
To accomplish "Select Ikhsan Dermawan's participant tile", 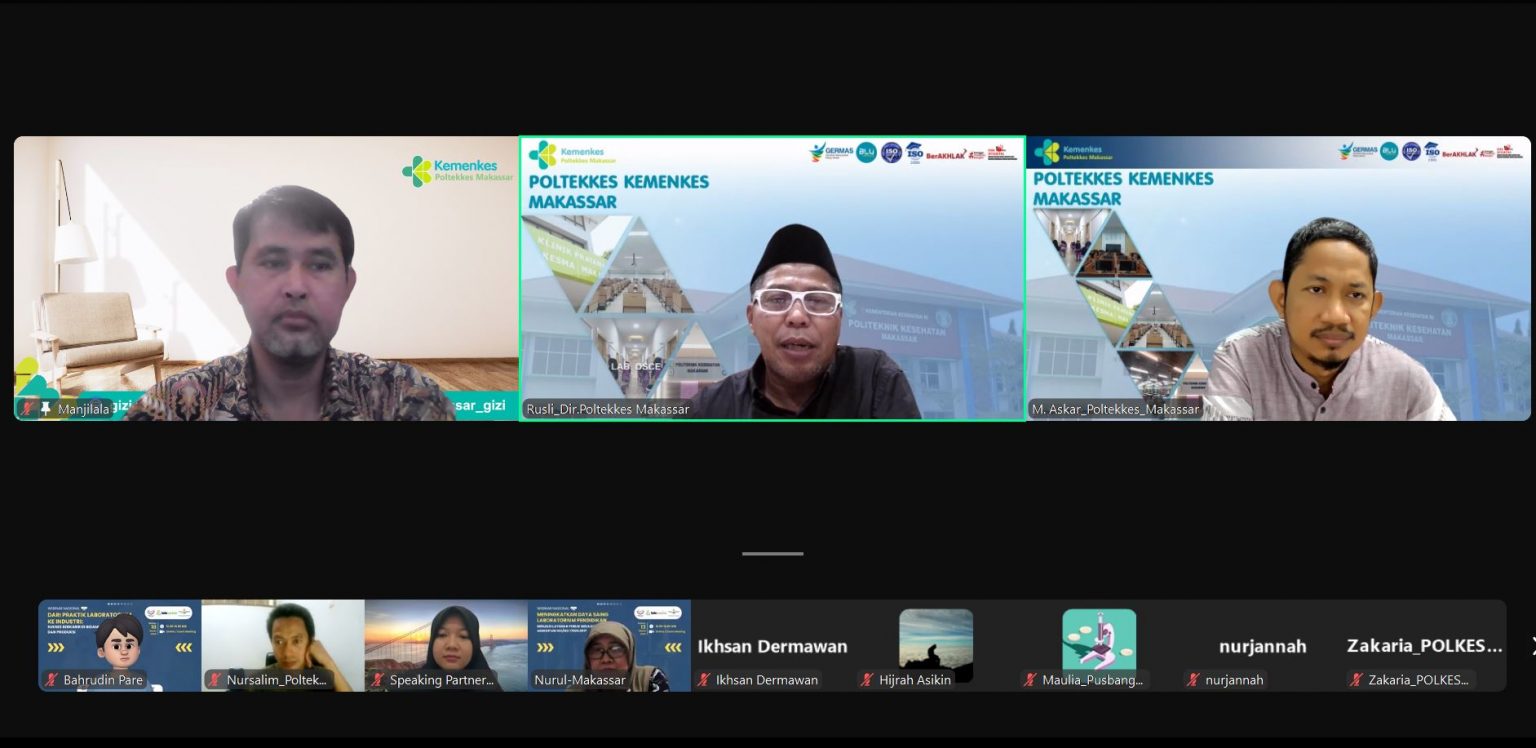I will click(772, 645).
